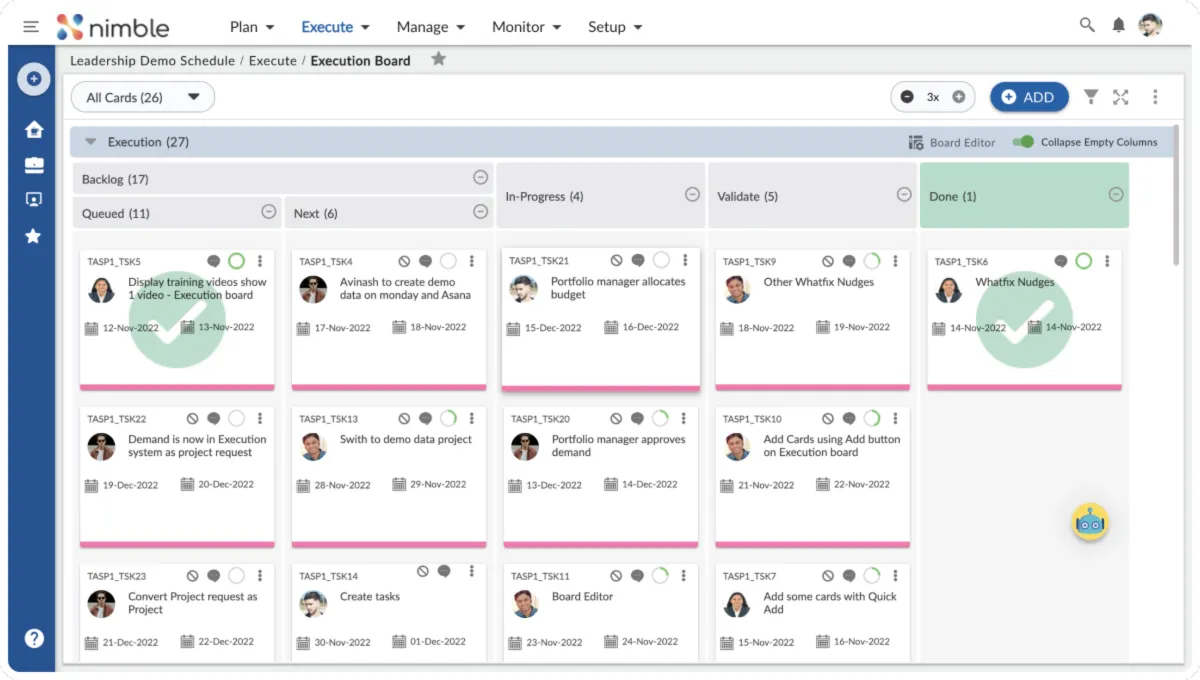Open the All Cards (26) dropdown
The image size is (1200, 680).
pyautogui.click(x=143, y=97)
